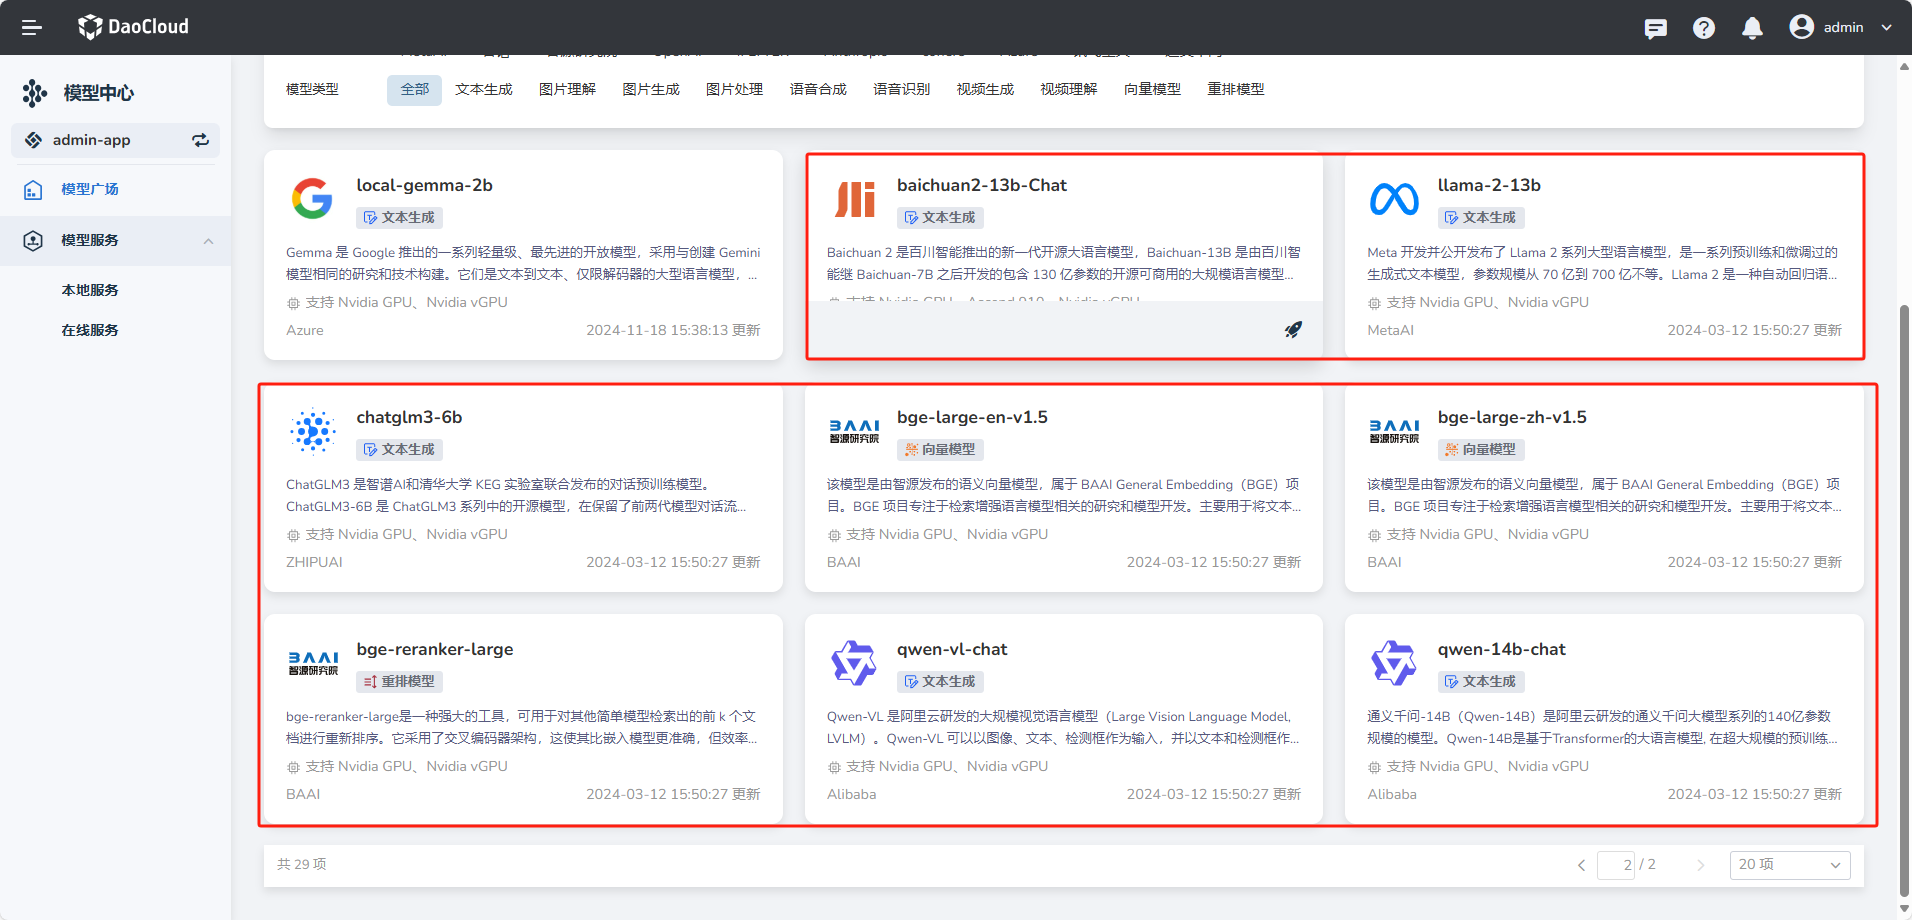Screen dimensions: 1912x920
Task: Open the messages chat icon
Action: pyautogui.click(x=1656, y=28)
